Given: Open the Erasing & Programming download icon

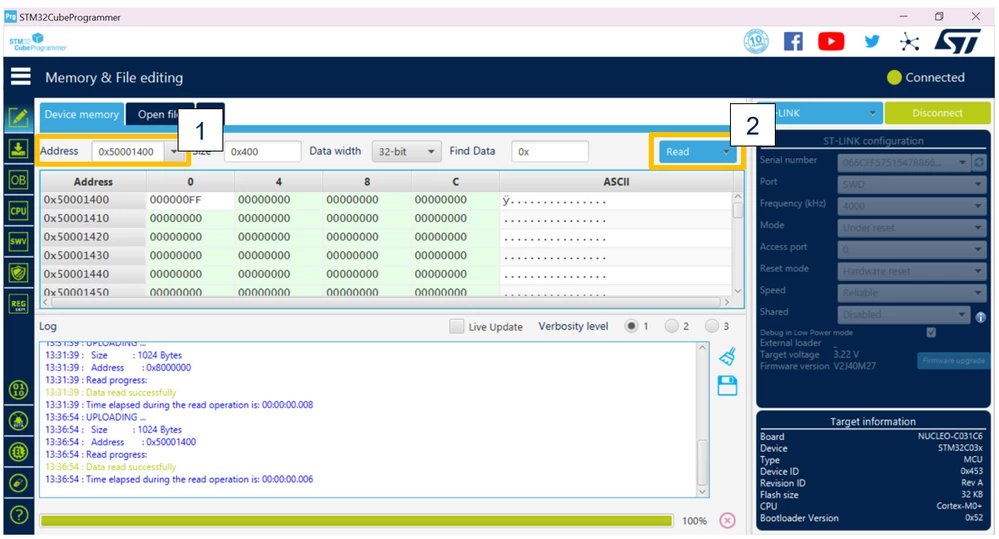Looking at the screenshot, I should 18,149.
